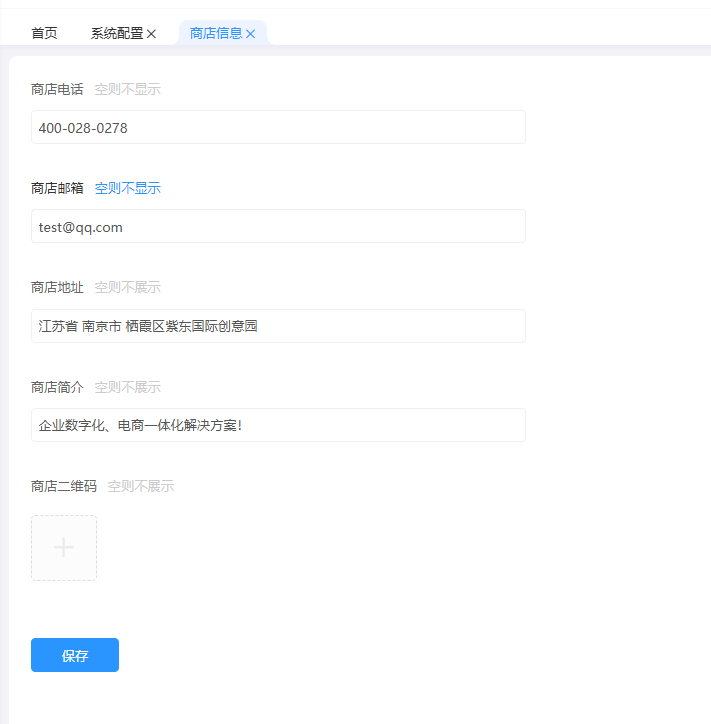The image size is (711, 724).
Task: Focus the 商店电话 input with 400-028-0278
Action: click(x=278, y=128)
